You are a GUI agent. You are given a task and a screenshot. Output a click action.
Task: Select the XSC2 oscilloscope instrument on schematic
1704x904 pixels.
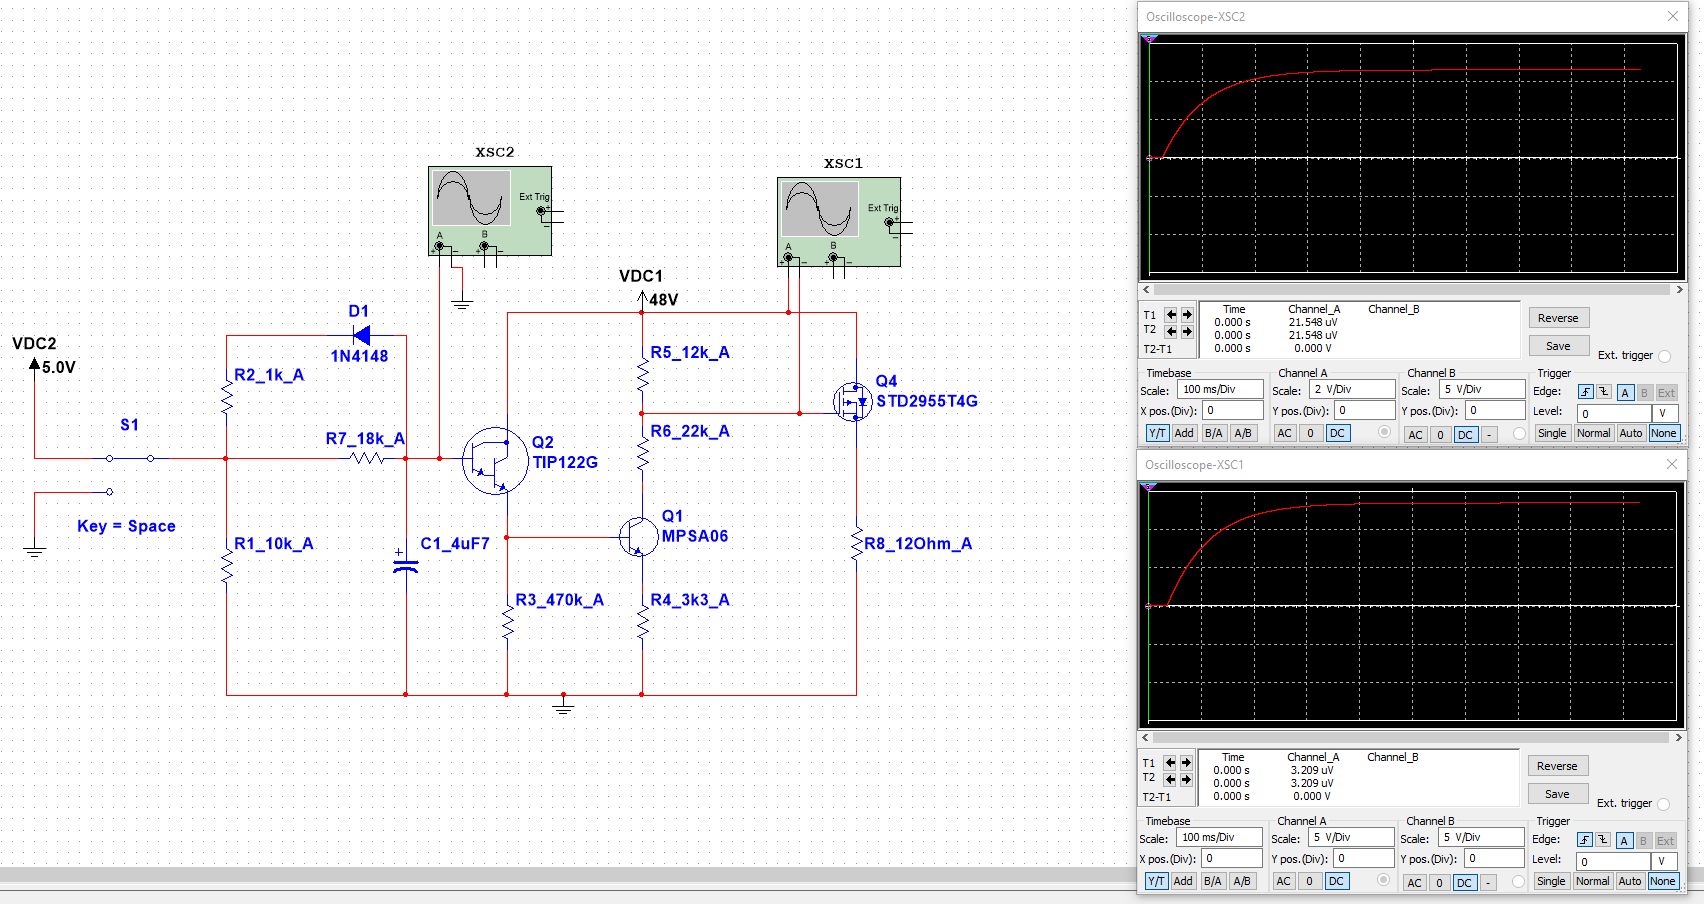pyautogui.click(x=489, y=210)
